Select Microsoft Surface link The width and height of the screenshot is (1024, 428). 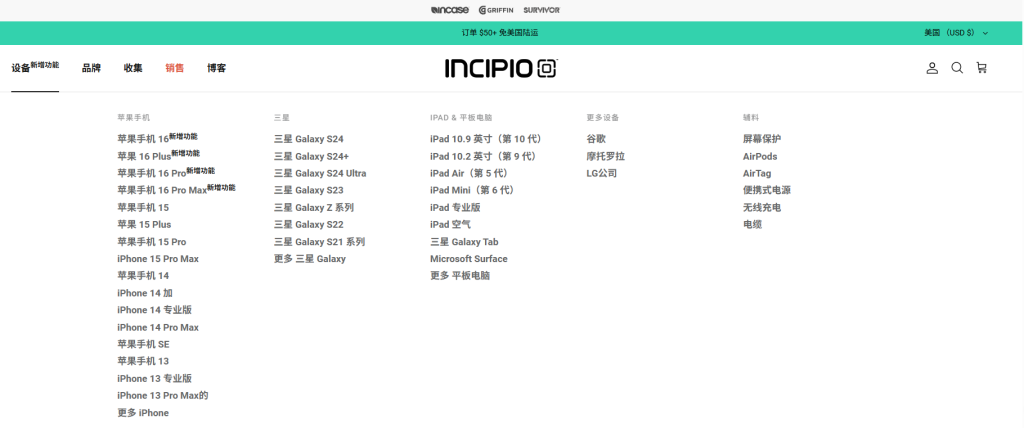click(468, 259)
